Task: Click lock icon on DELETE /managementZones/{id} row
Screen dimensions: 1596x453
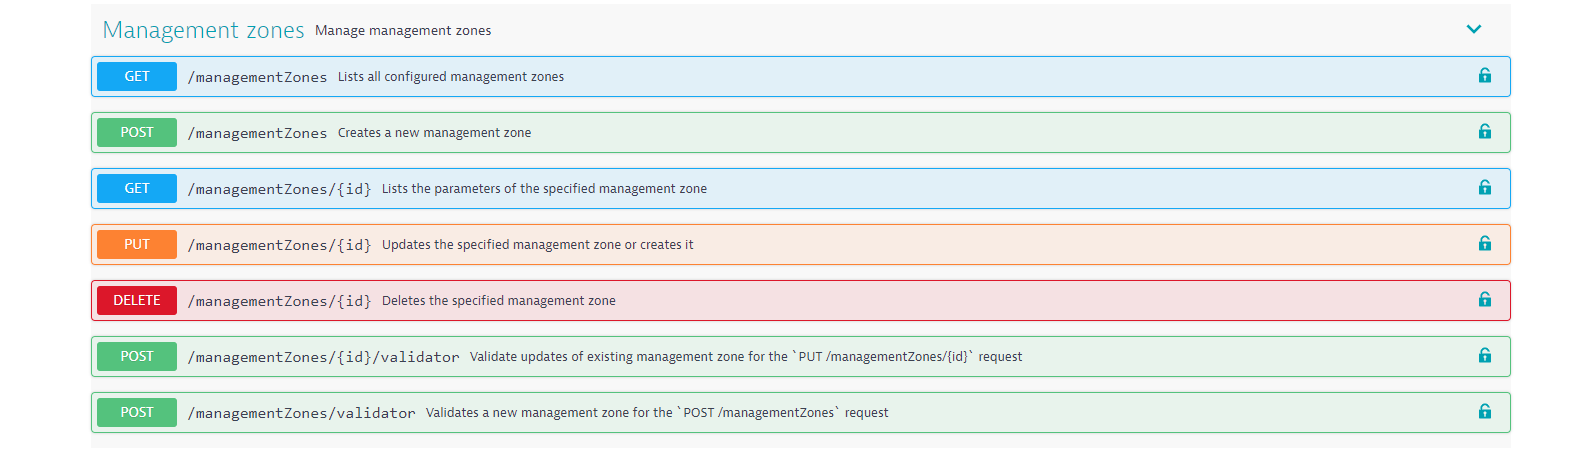Action: (1485, 300)
